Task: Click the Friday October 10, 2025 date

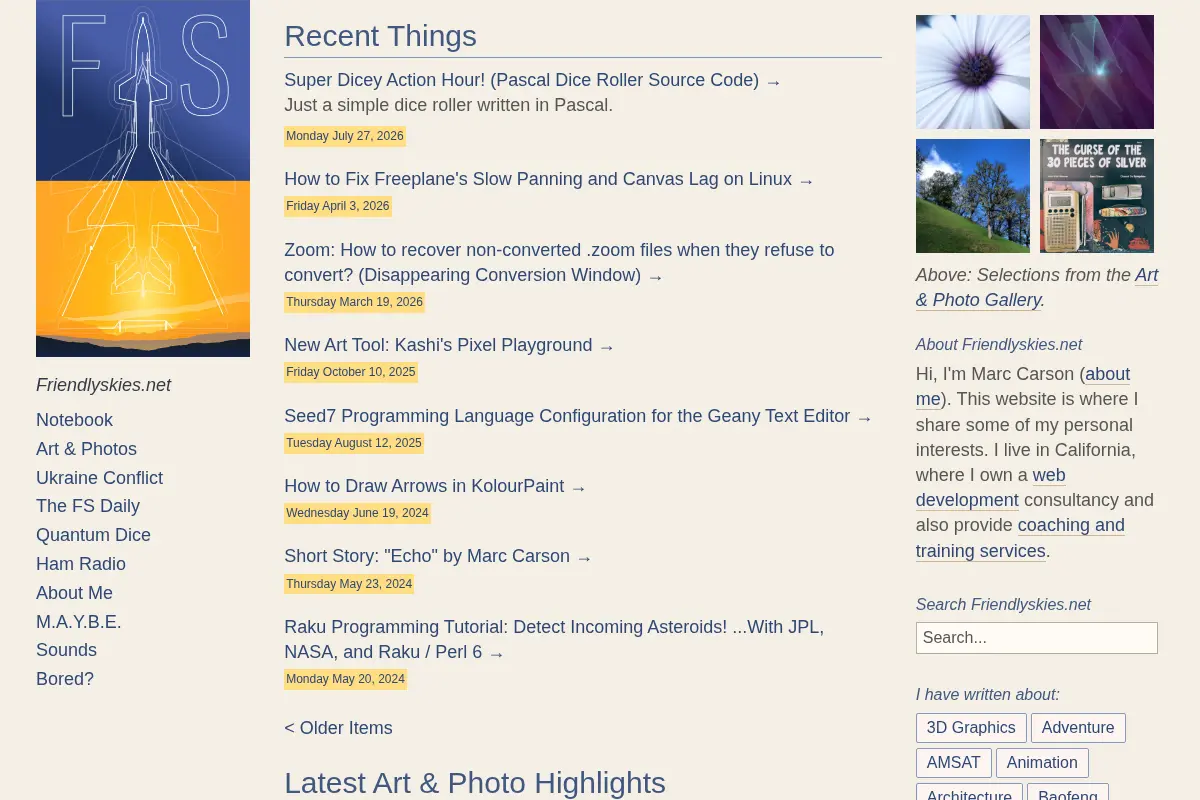Action: click(x=351, y=372)
